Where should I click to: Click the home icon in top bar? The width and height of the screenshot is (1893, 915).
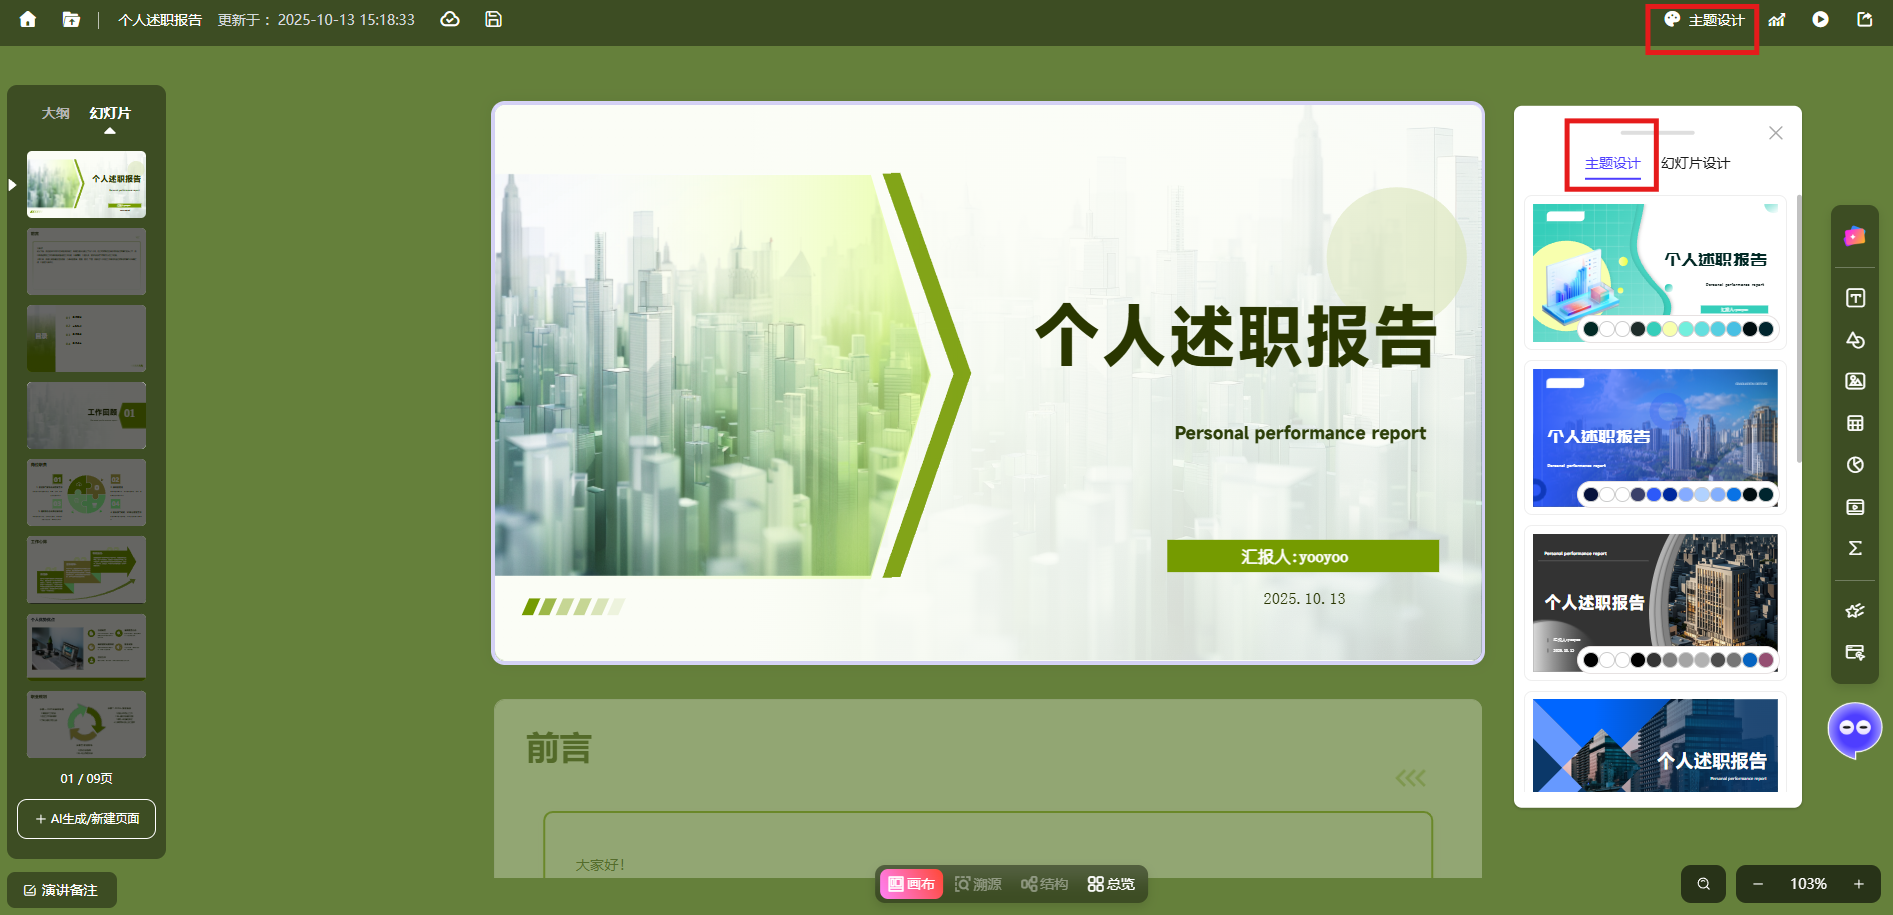pos(28,20)
